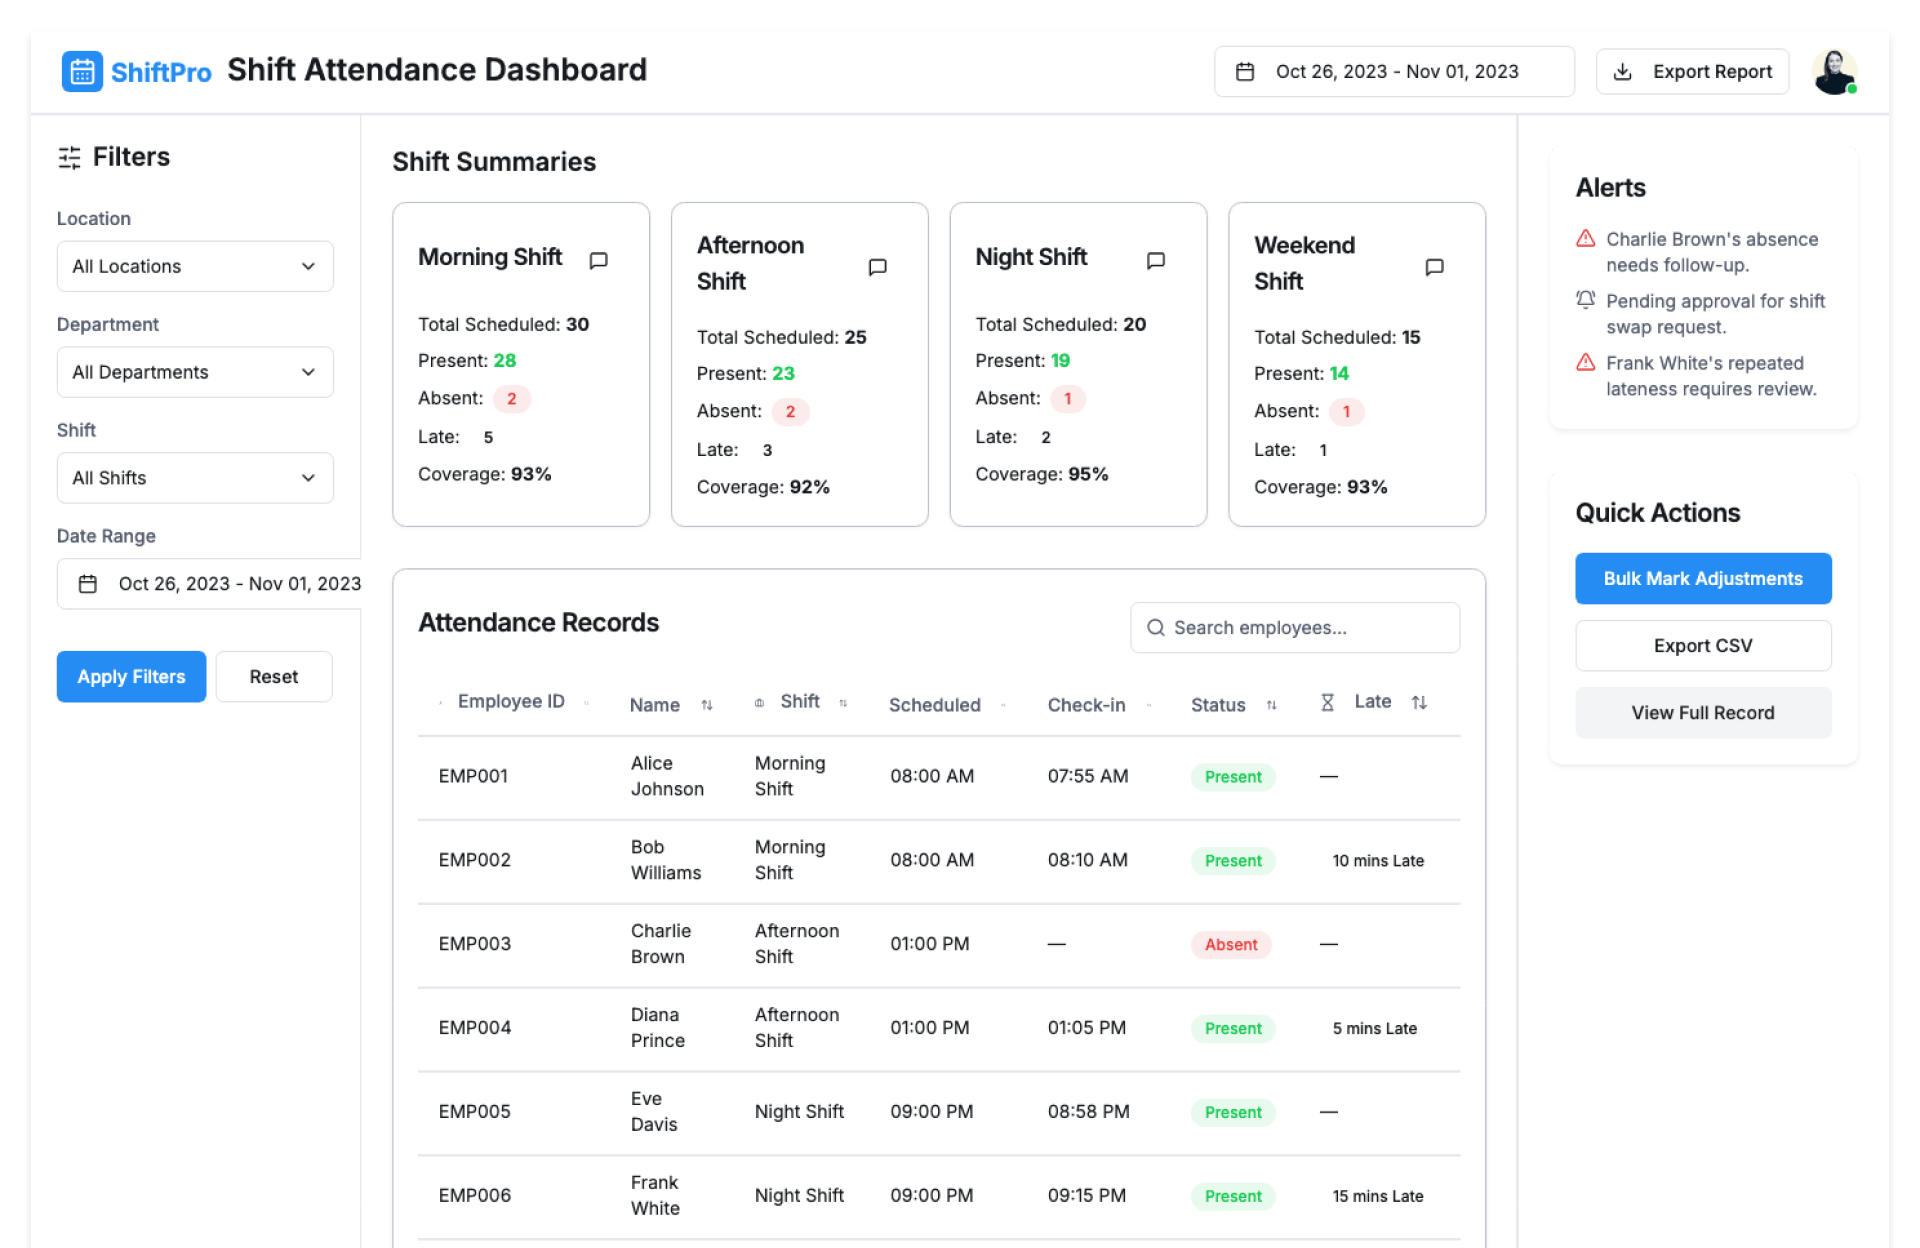
Task: Click Apply Filters button
Action: (131, 677)
